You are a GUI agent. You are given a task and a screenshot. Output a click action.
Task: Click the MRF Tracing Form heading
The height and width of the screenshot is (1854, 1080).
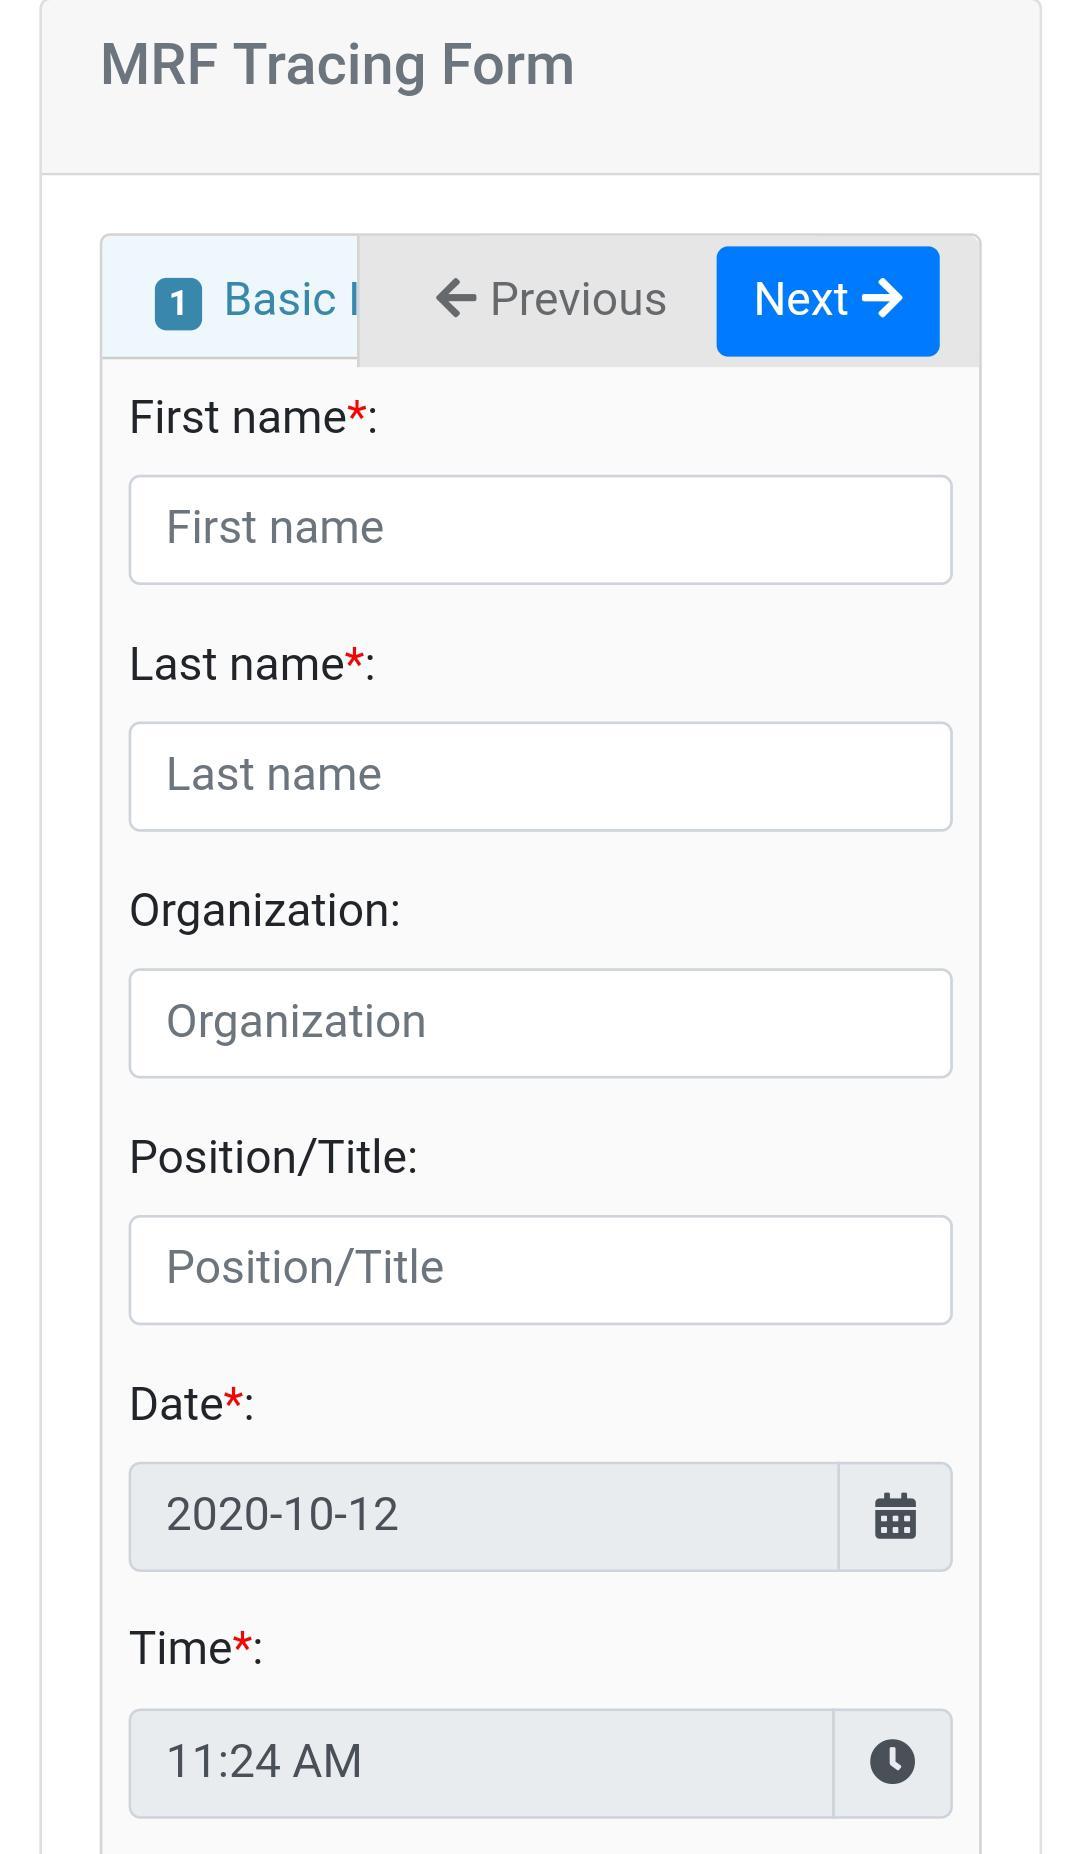[x=337, y=65]
